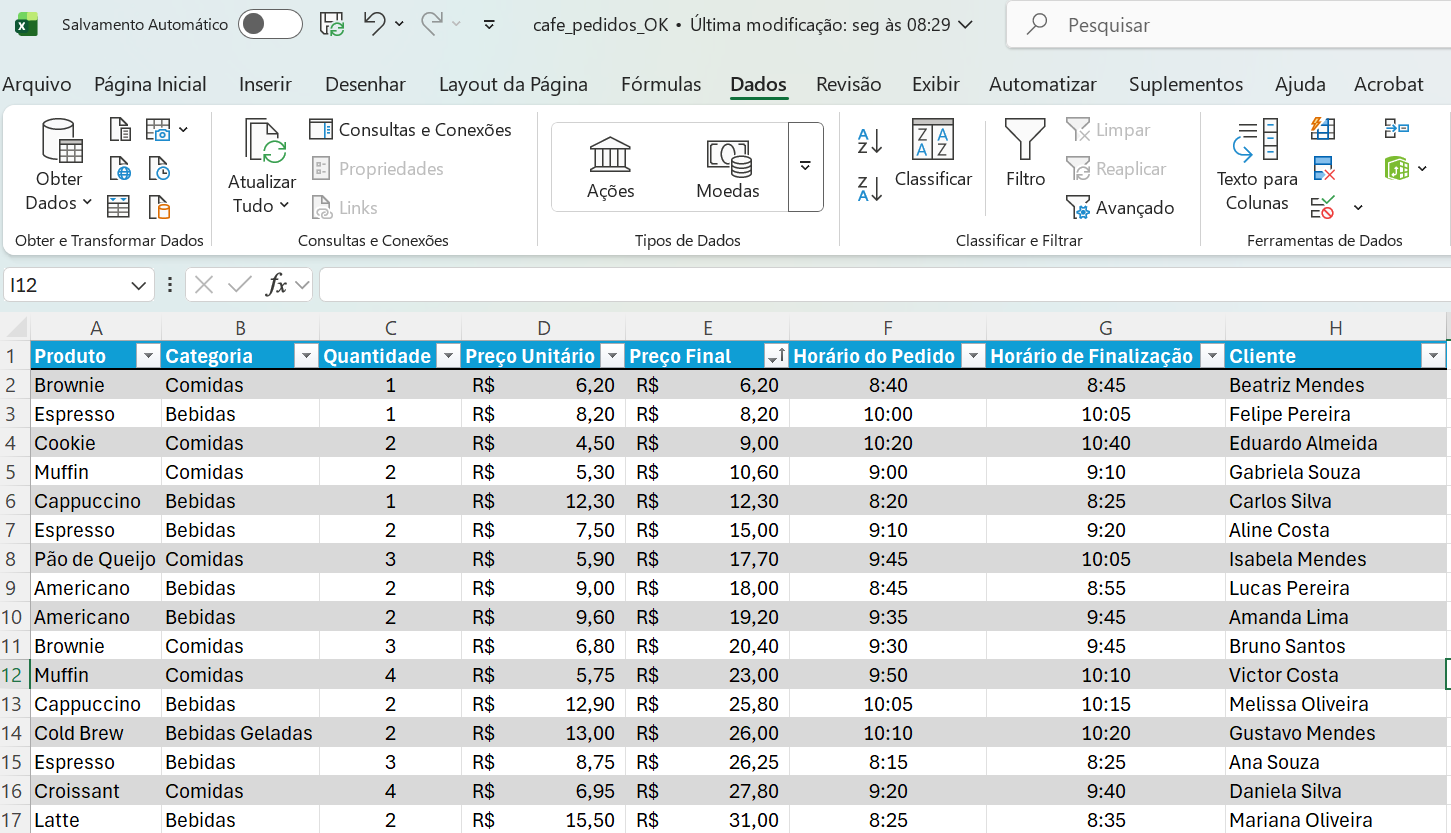Screen dimensions: 1451x833
Task: Click the undo arrow icon
Action: pyautogui.click(x=375, y=24)
